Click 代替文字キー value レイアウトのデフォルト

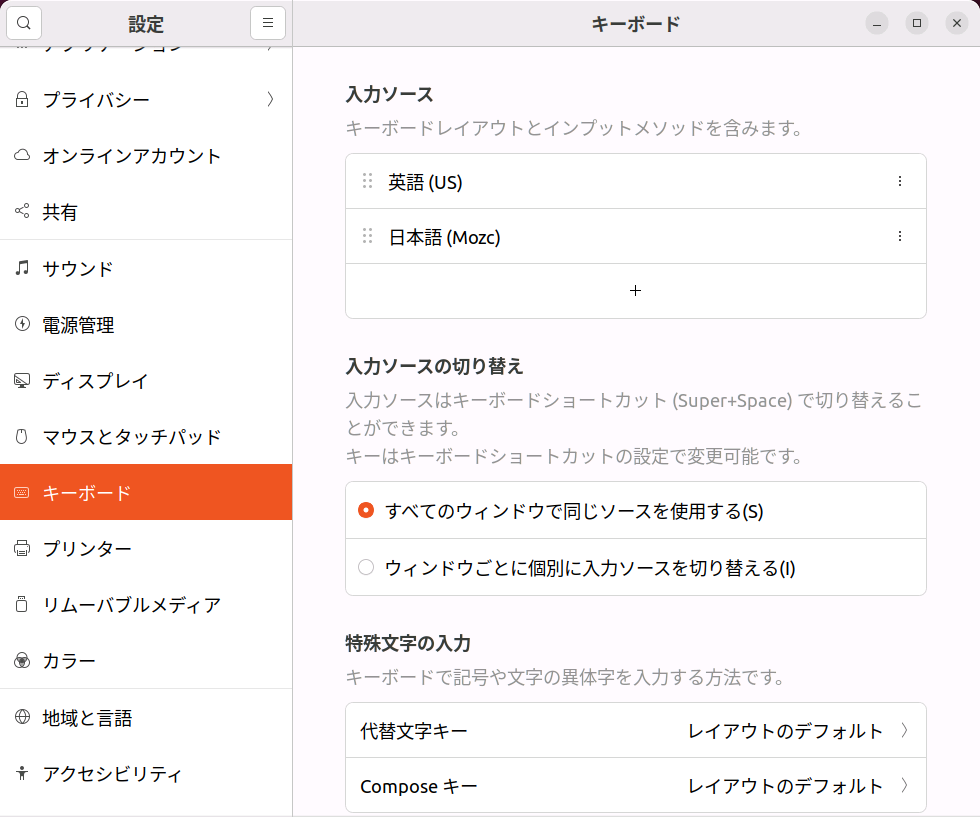tap(785, 731)
